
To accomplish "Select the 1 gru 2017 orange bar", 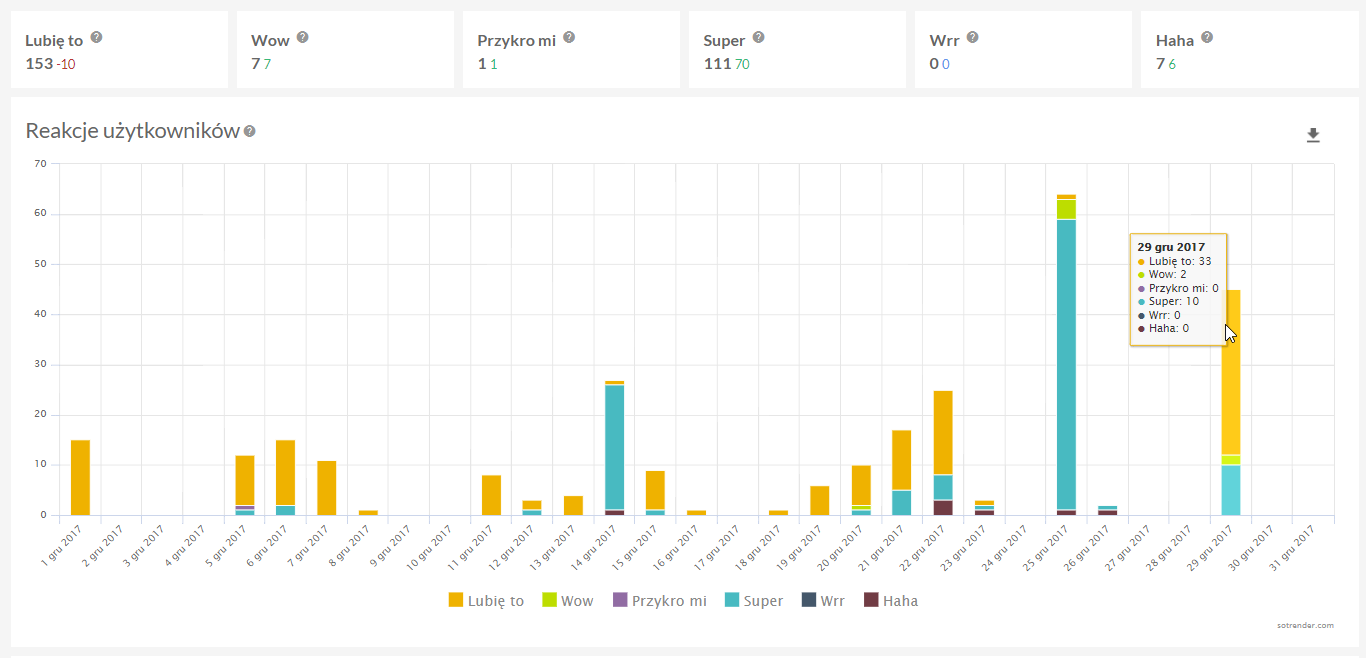I will point(80,477).
